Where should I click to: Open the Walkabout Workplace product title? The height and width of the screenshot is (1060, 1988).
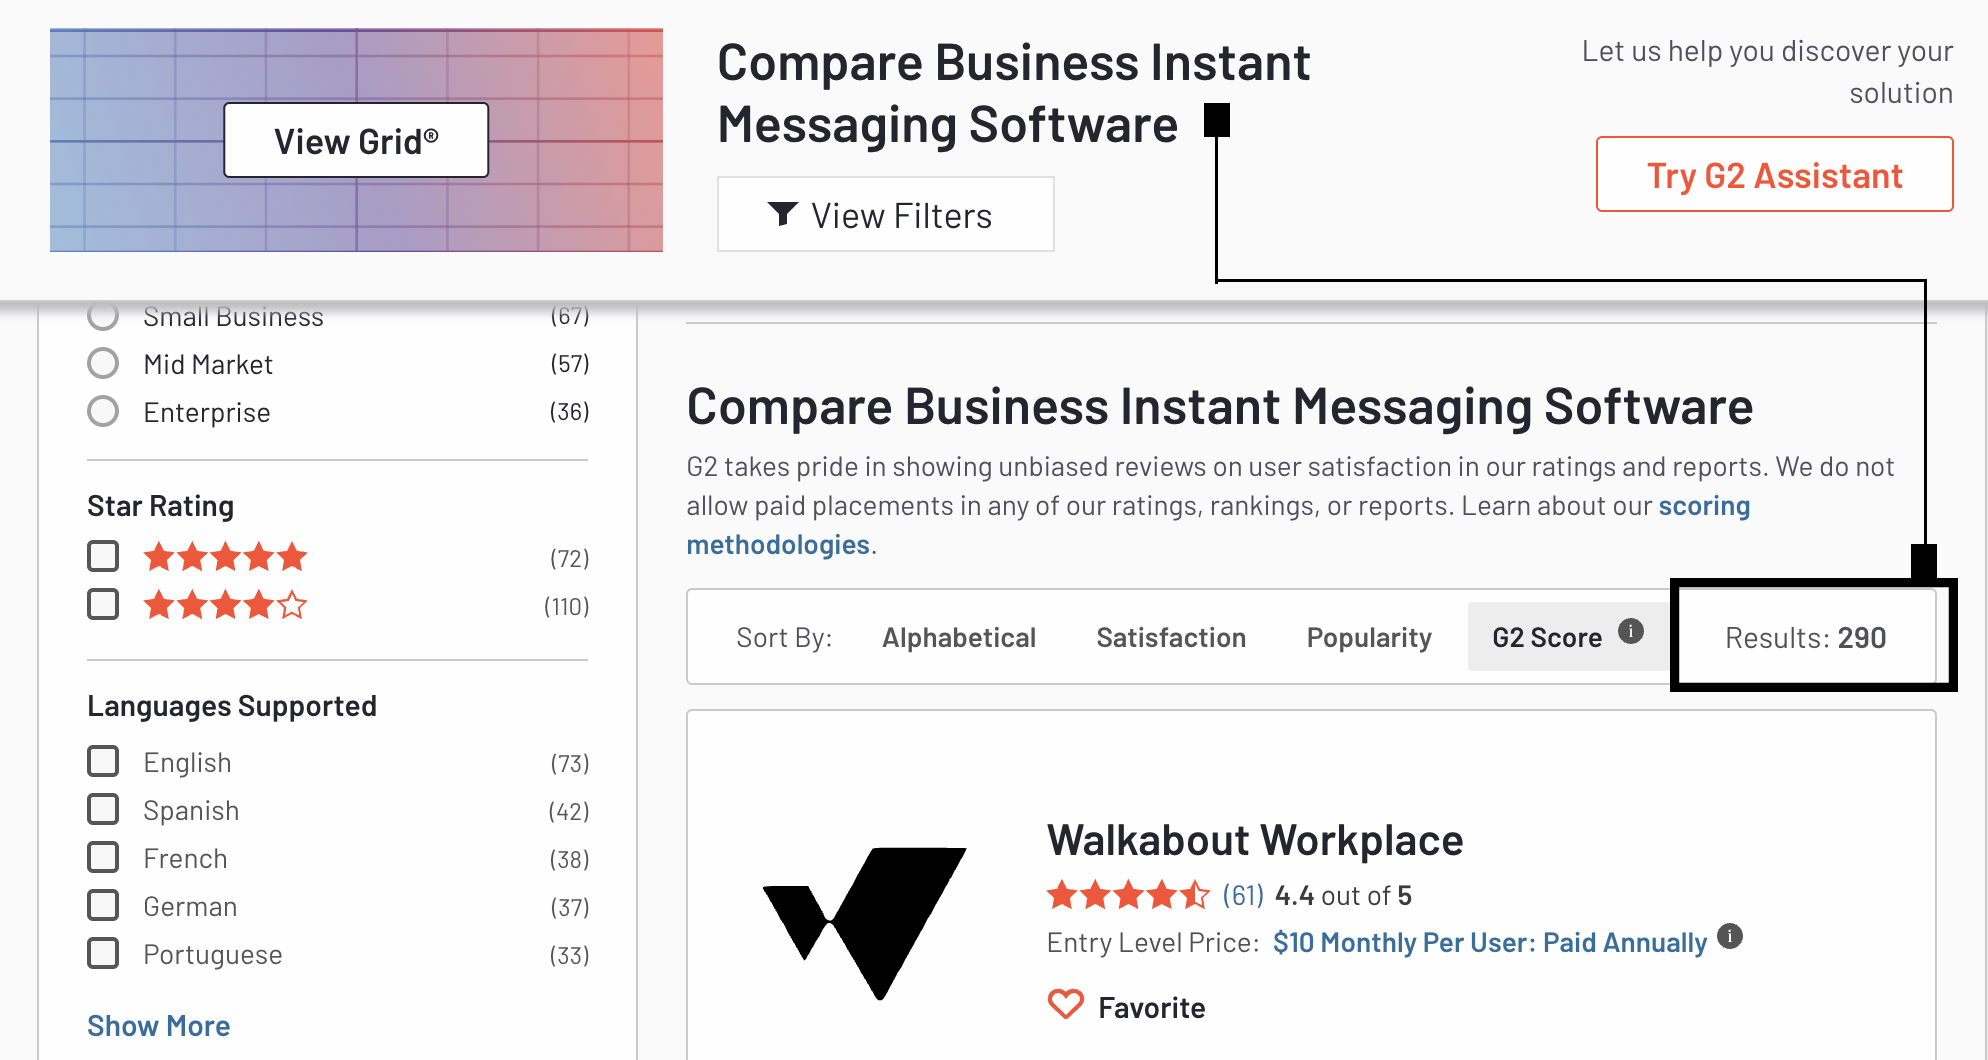pos(1255,840)
